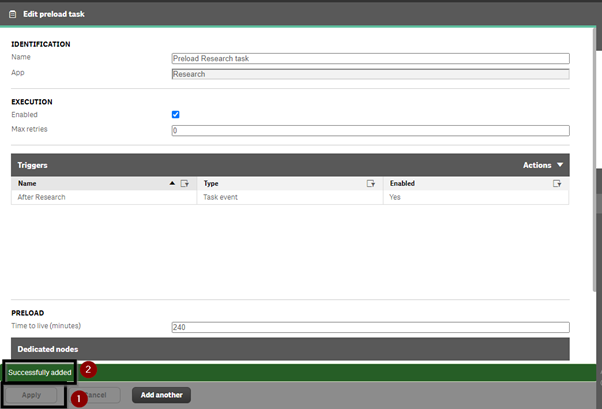Click the Apply button
The image size is (602, 409).
[x=31, y=395]
